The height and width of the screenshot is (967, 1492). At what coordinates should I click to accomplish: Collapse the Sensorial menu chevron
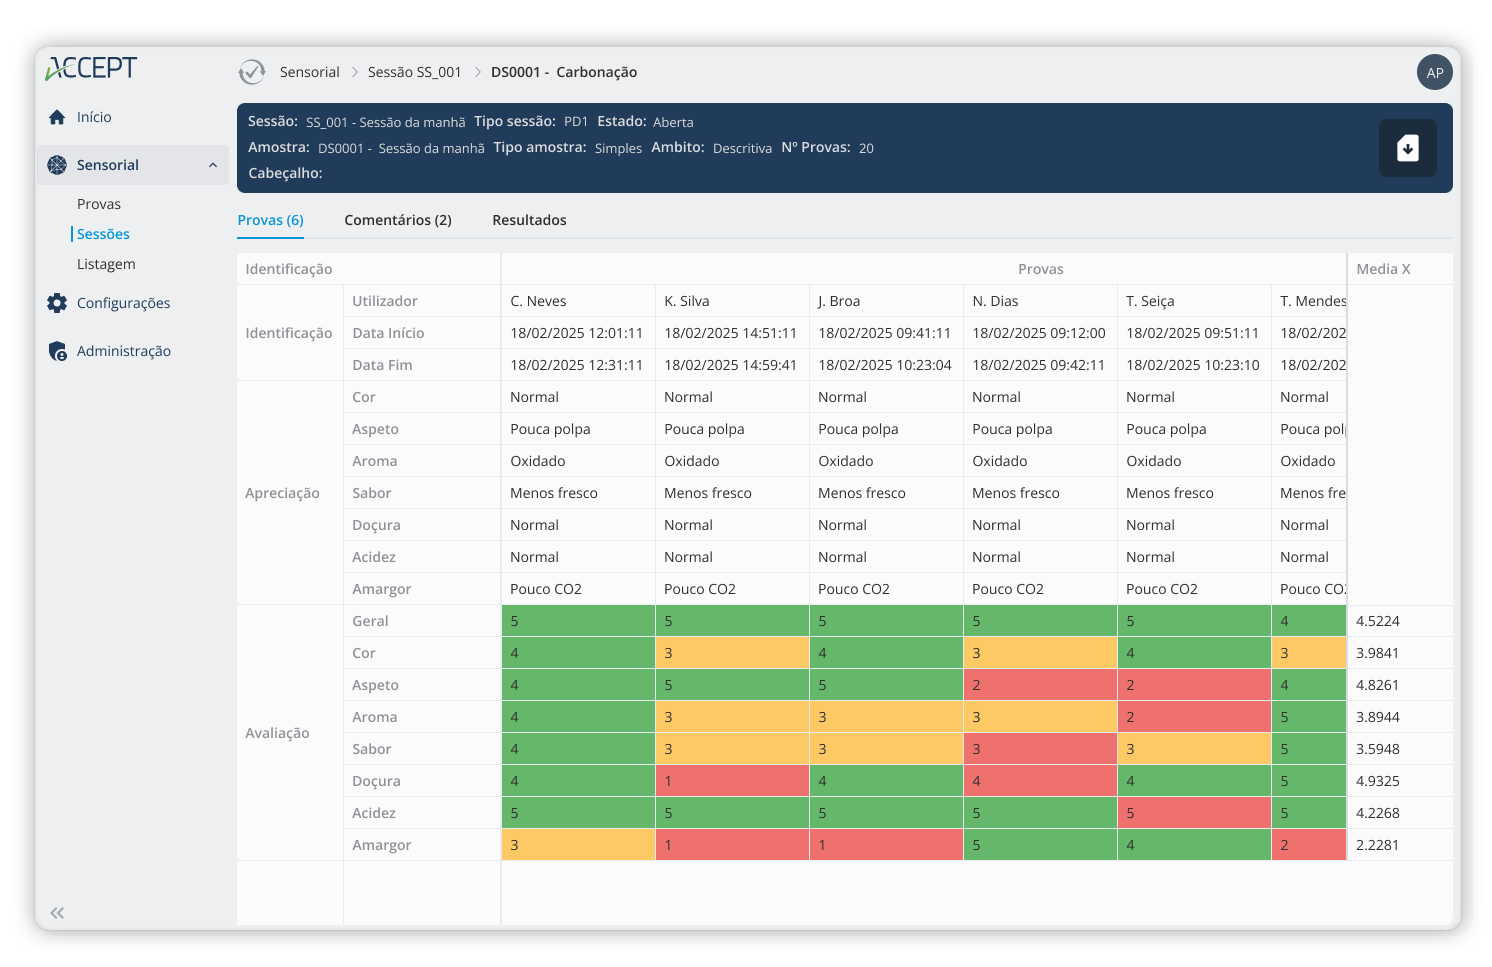tap(213, 165)
